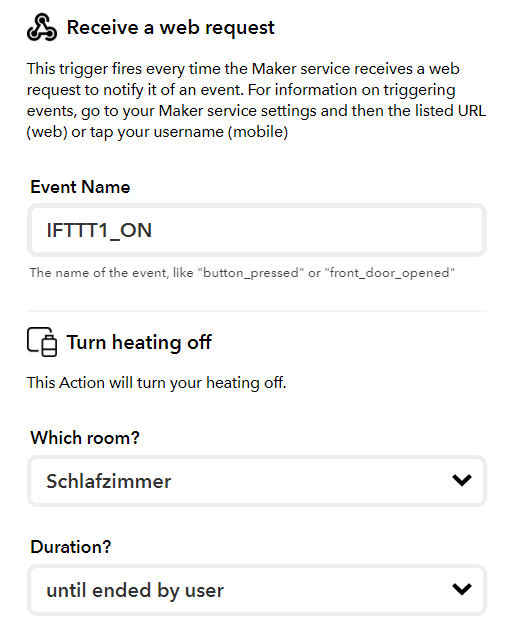Click the 'front_door_opened' example text
Image resolution: width=512 pixels, height=639 pixels.
coord(389,273)
